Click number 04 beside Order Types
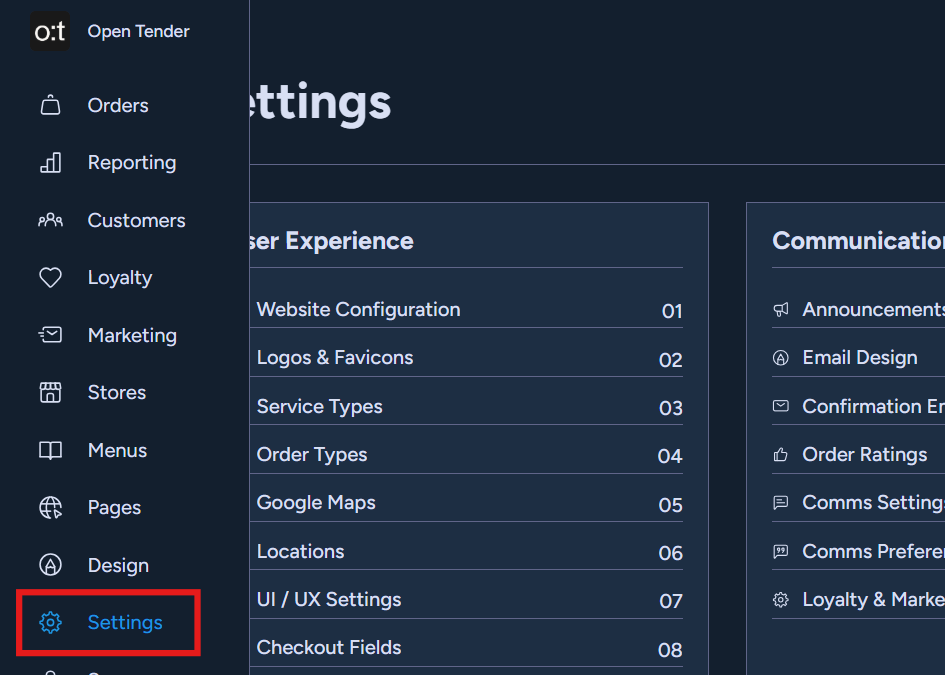The width and height of the screenshot is (945, 675). 670,456
